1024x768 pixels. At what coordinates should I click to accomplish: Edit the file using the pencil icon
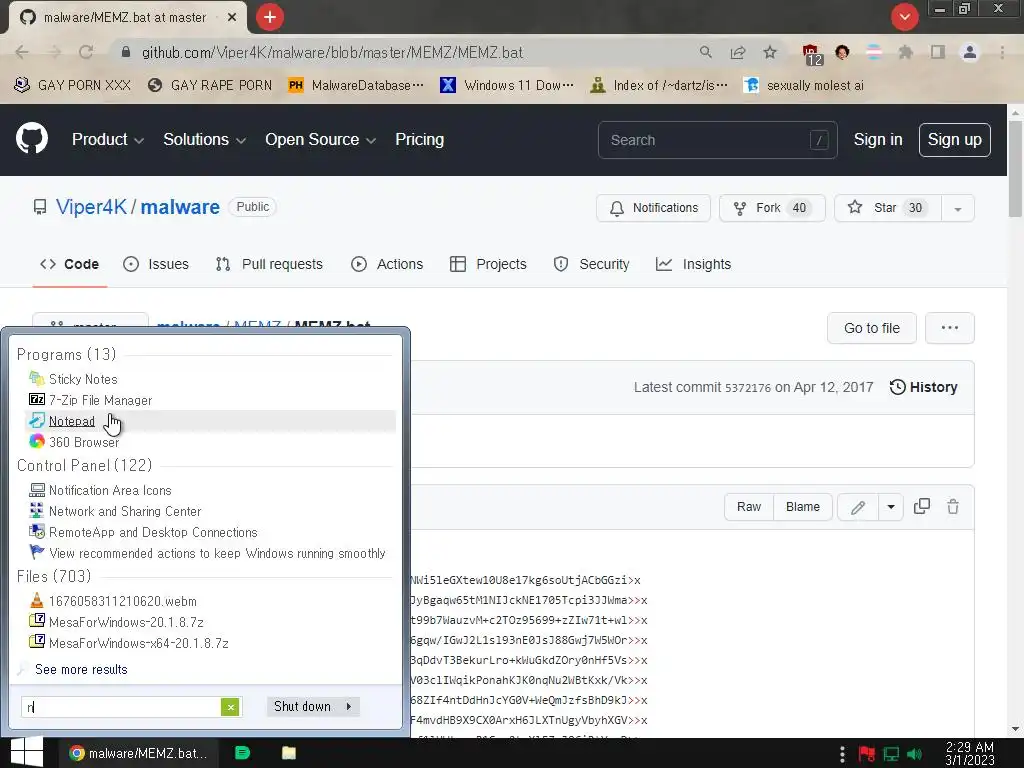[x=858, y=507]
